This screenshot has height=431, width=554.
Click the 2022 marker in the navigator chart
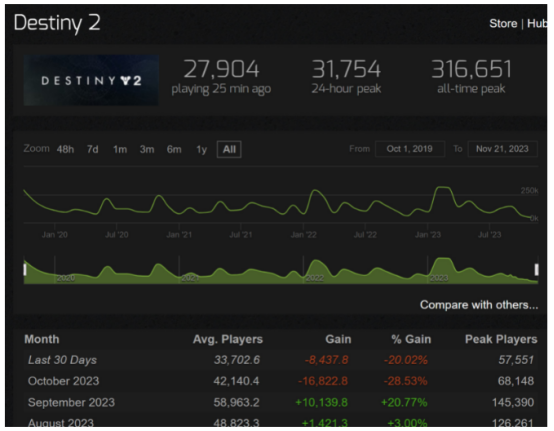pyautogui.click(x=314, y=278)
